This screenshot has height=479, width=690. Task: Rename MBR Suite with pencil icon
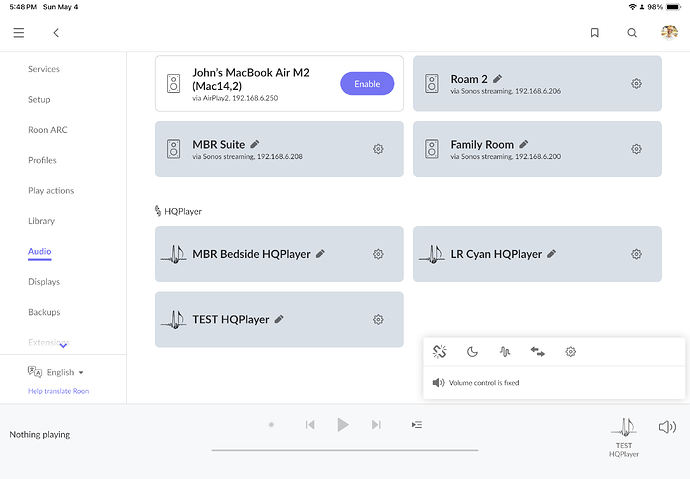point(255,144)
